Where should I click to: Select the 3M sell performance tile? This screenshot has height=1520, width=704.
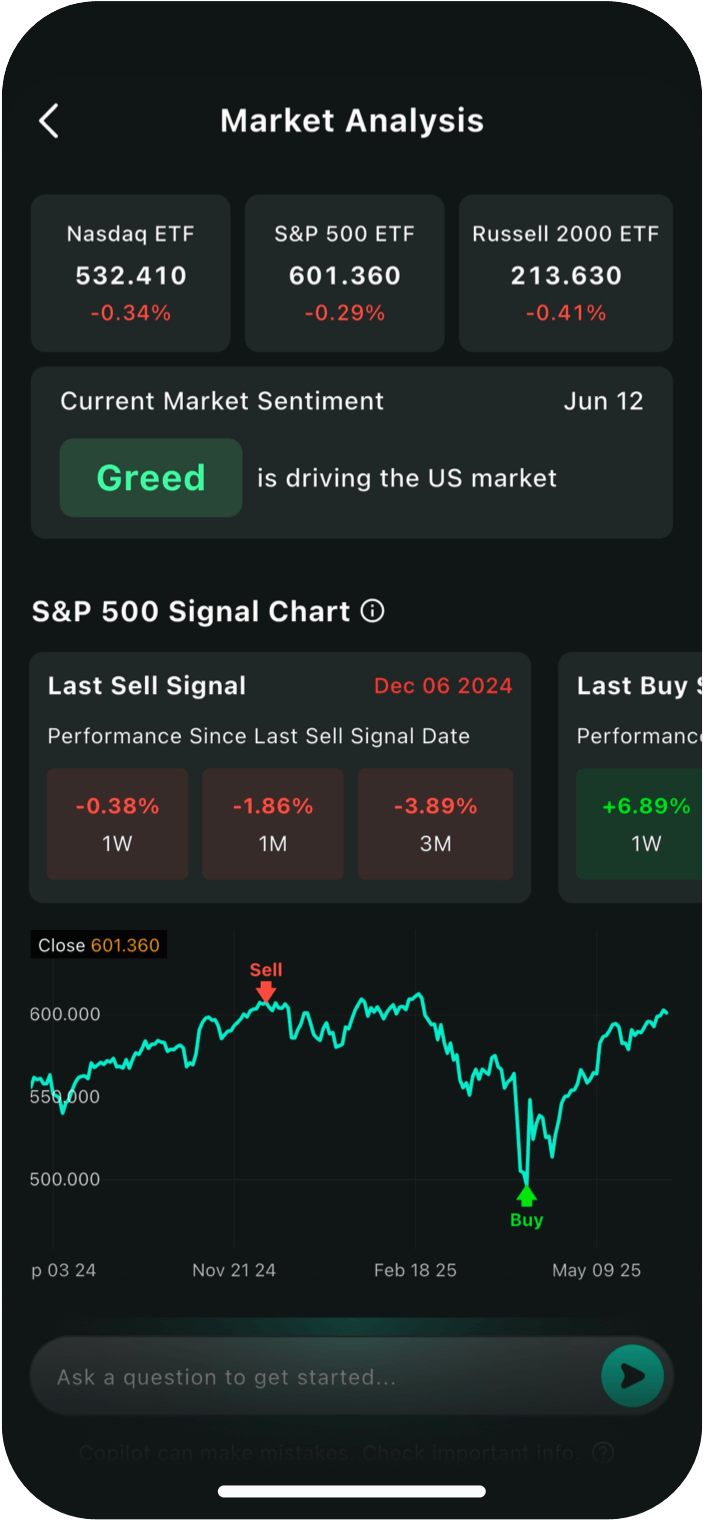click(x=435, y=824)
